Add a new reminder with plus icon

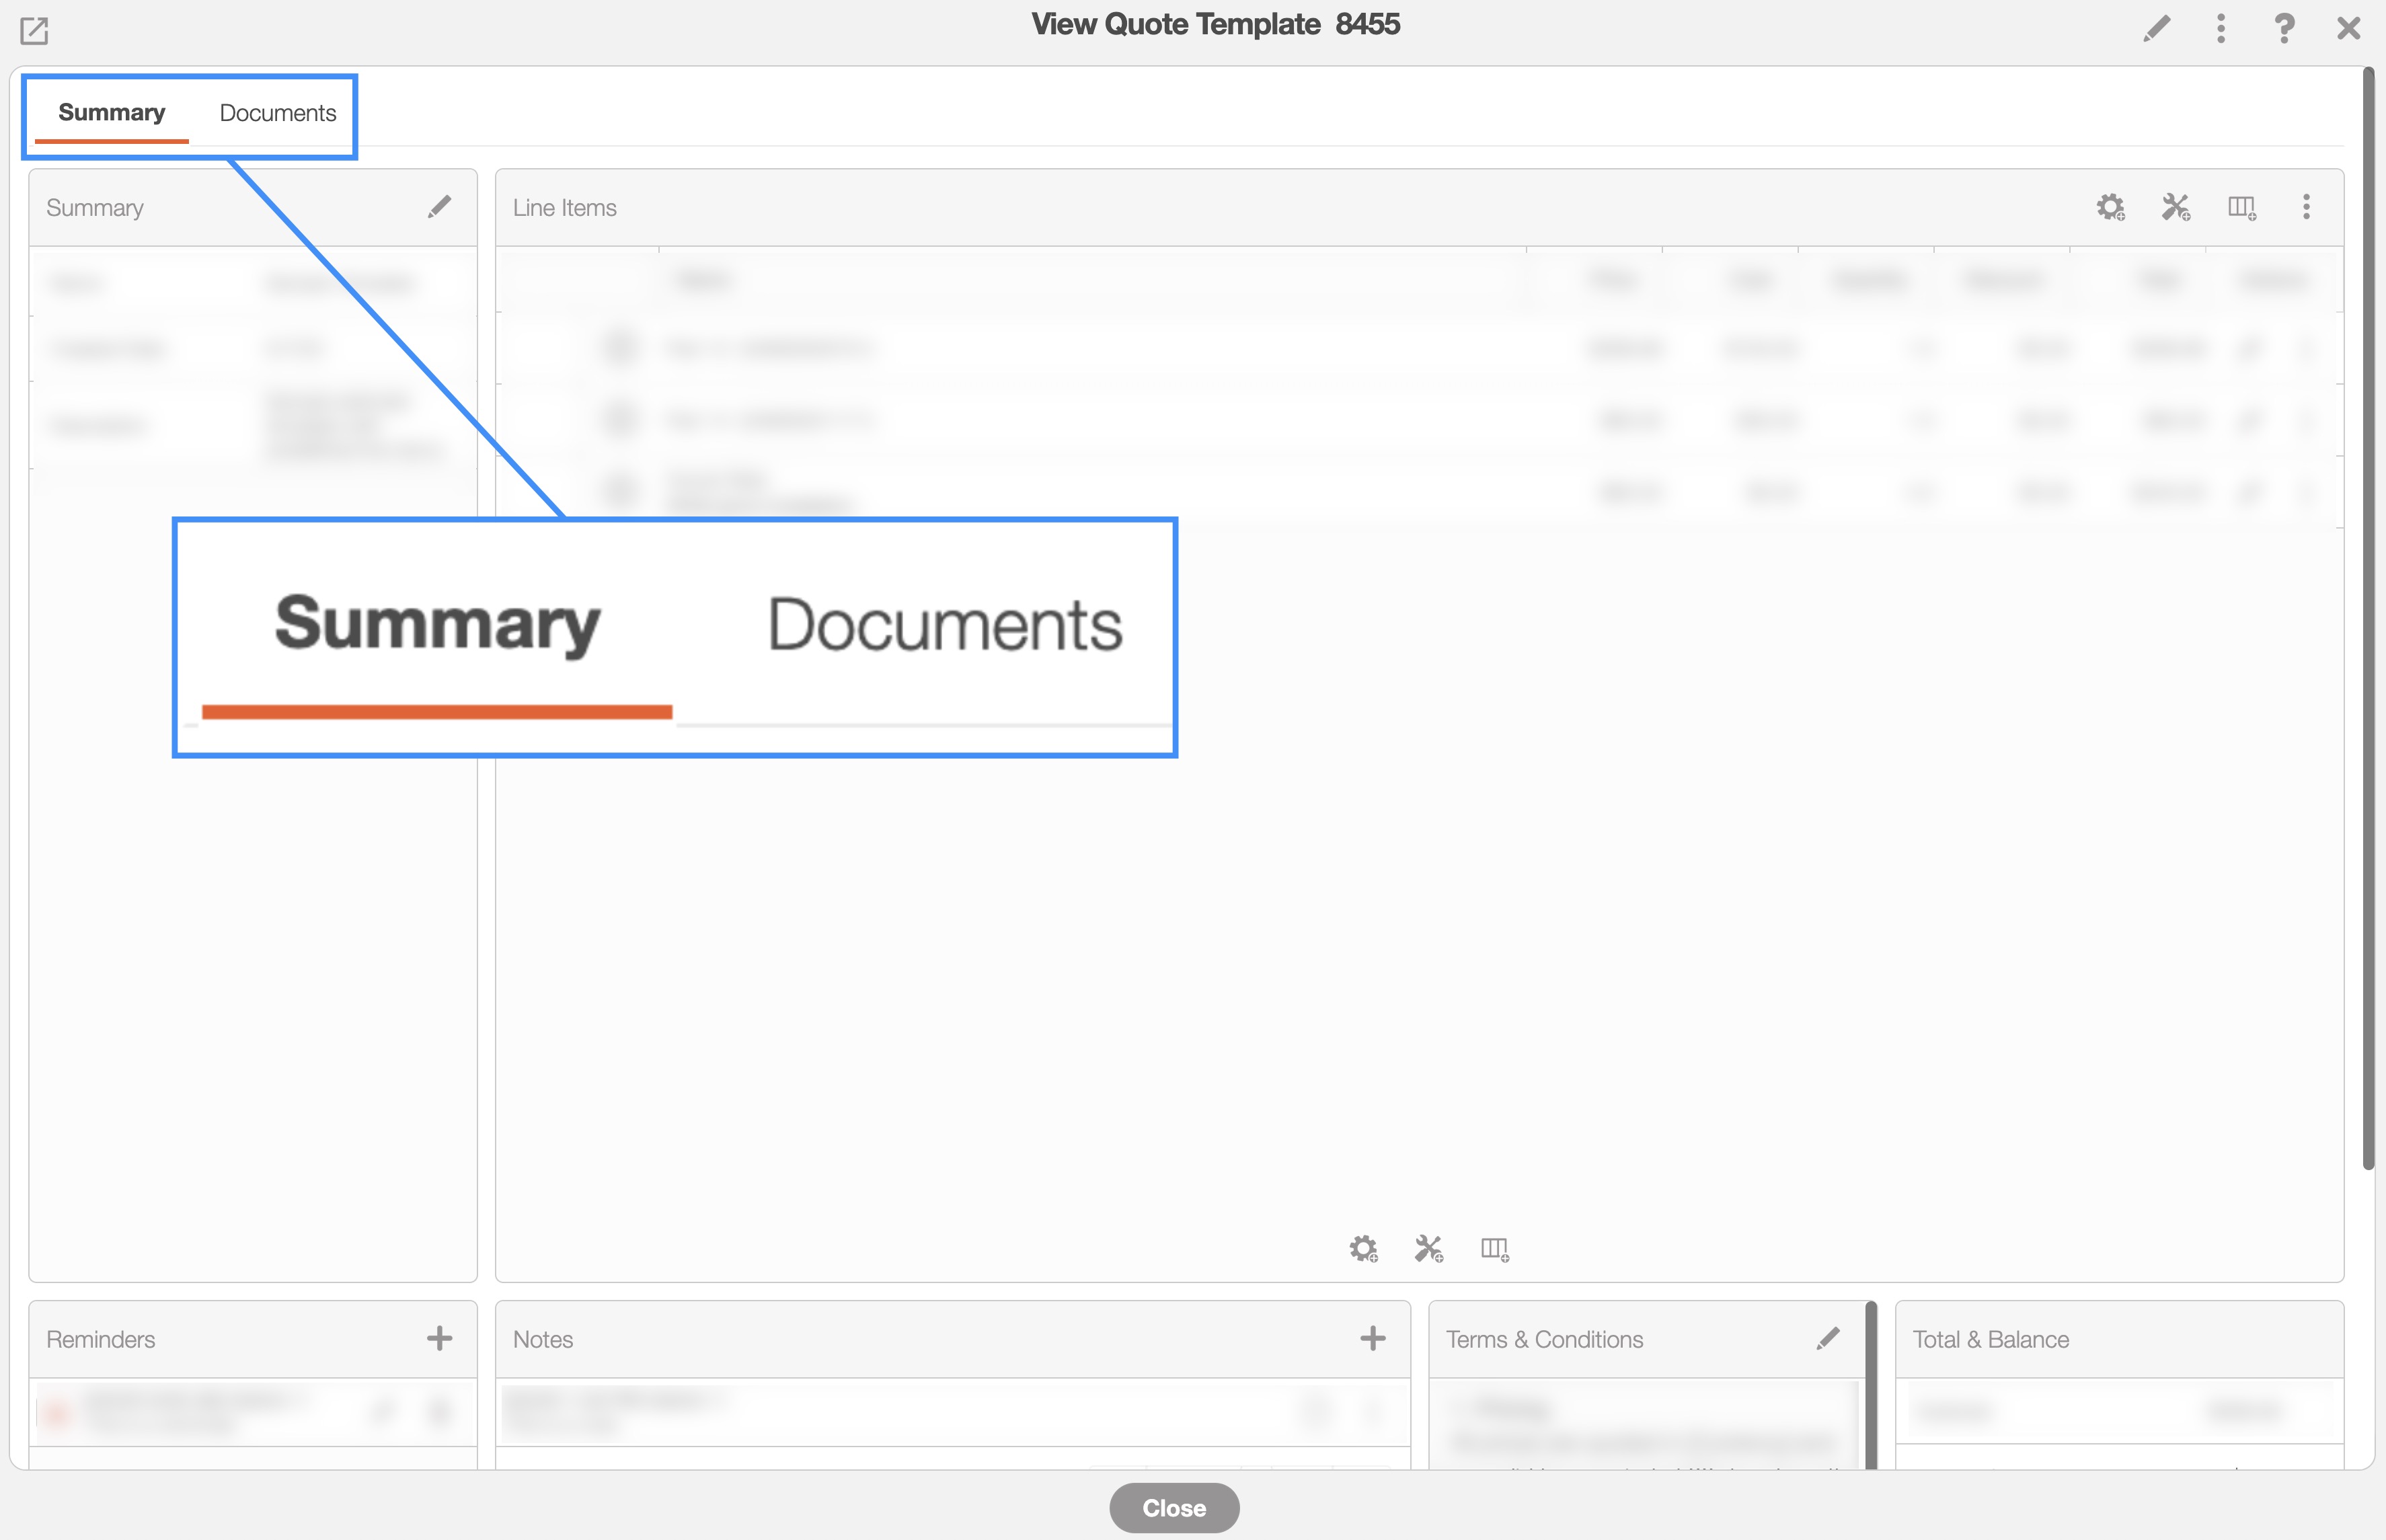click(x=439, y=1338)
